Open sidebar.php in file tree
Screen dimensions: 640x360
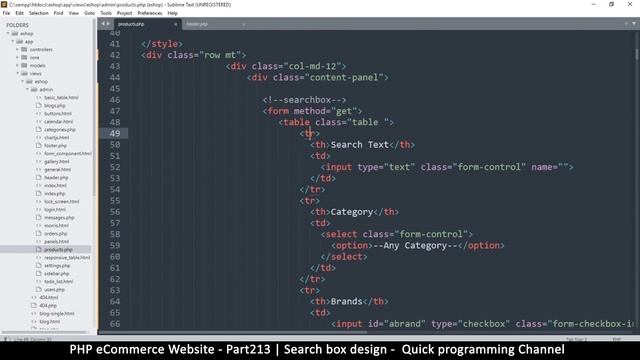pyautogui.click(x=57, y=273)
